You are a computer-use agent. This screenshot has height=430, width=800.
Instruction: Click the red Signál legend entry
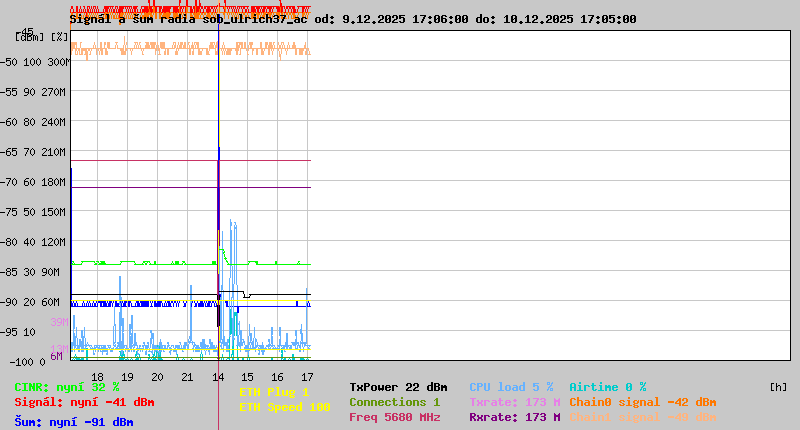84,402
